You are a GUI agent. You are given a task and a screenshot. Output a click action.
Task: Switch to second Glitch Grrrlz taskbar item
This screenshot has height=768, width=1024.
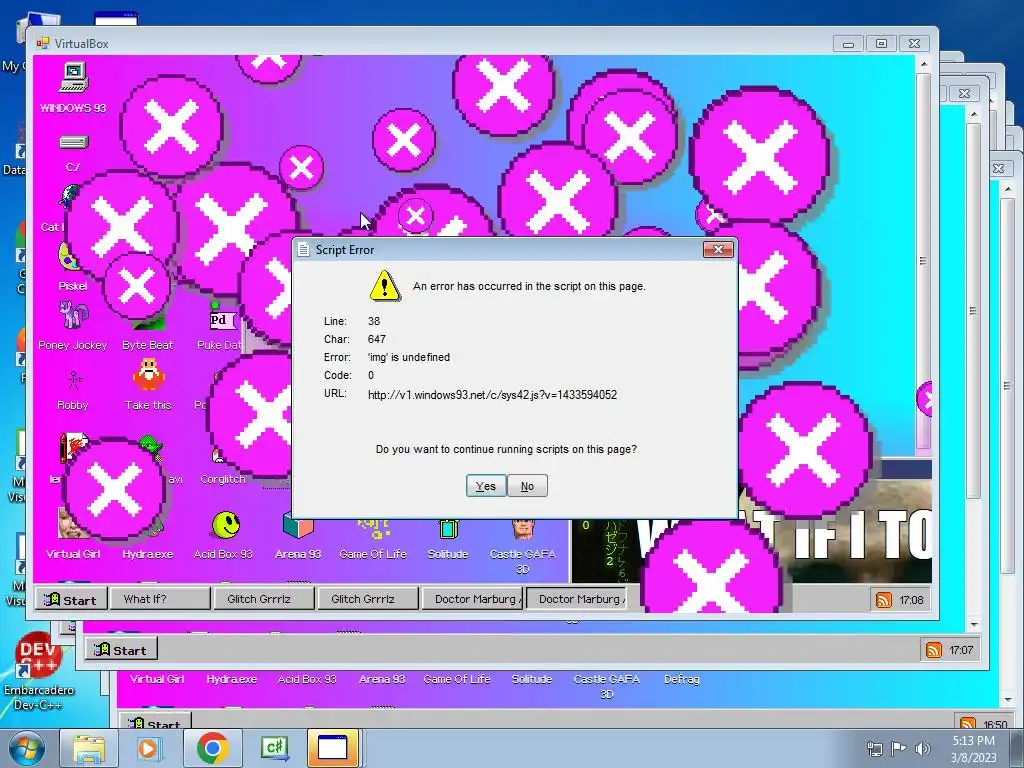[x=368, y=599]
